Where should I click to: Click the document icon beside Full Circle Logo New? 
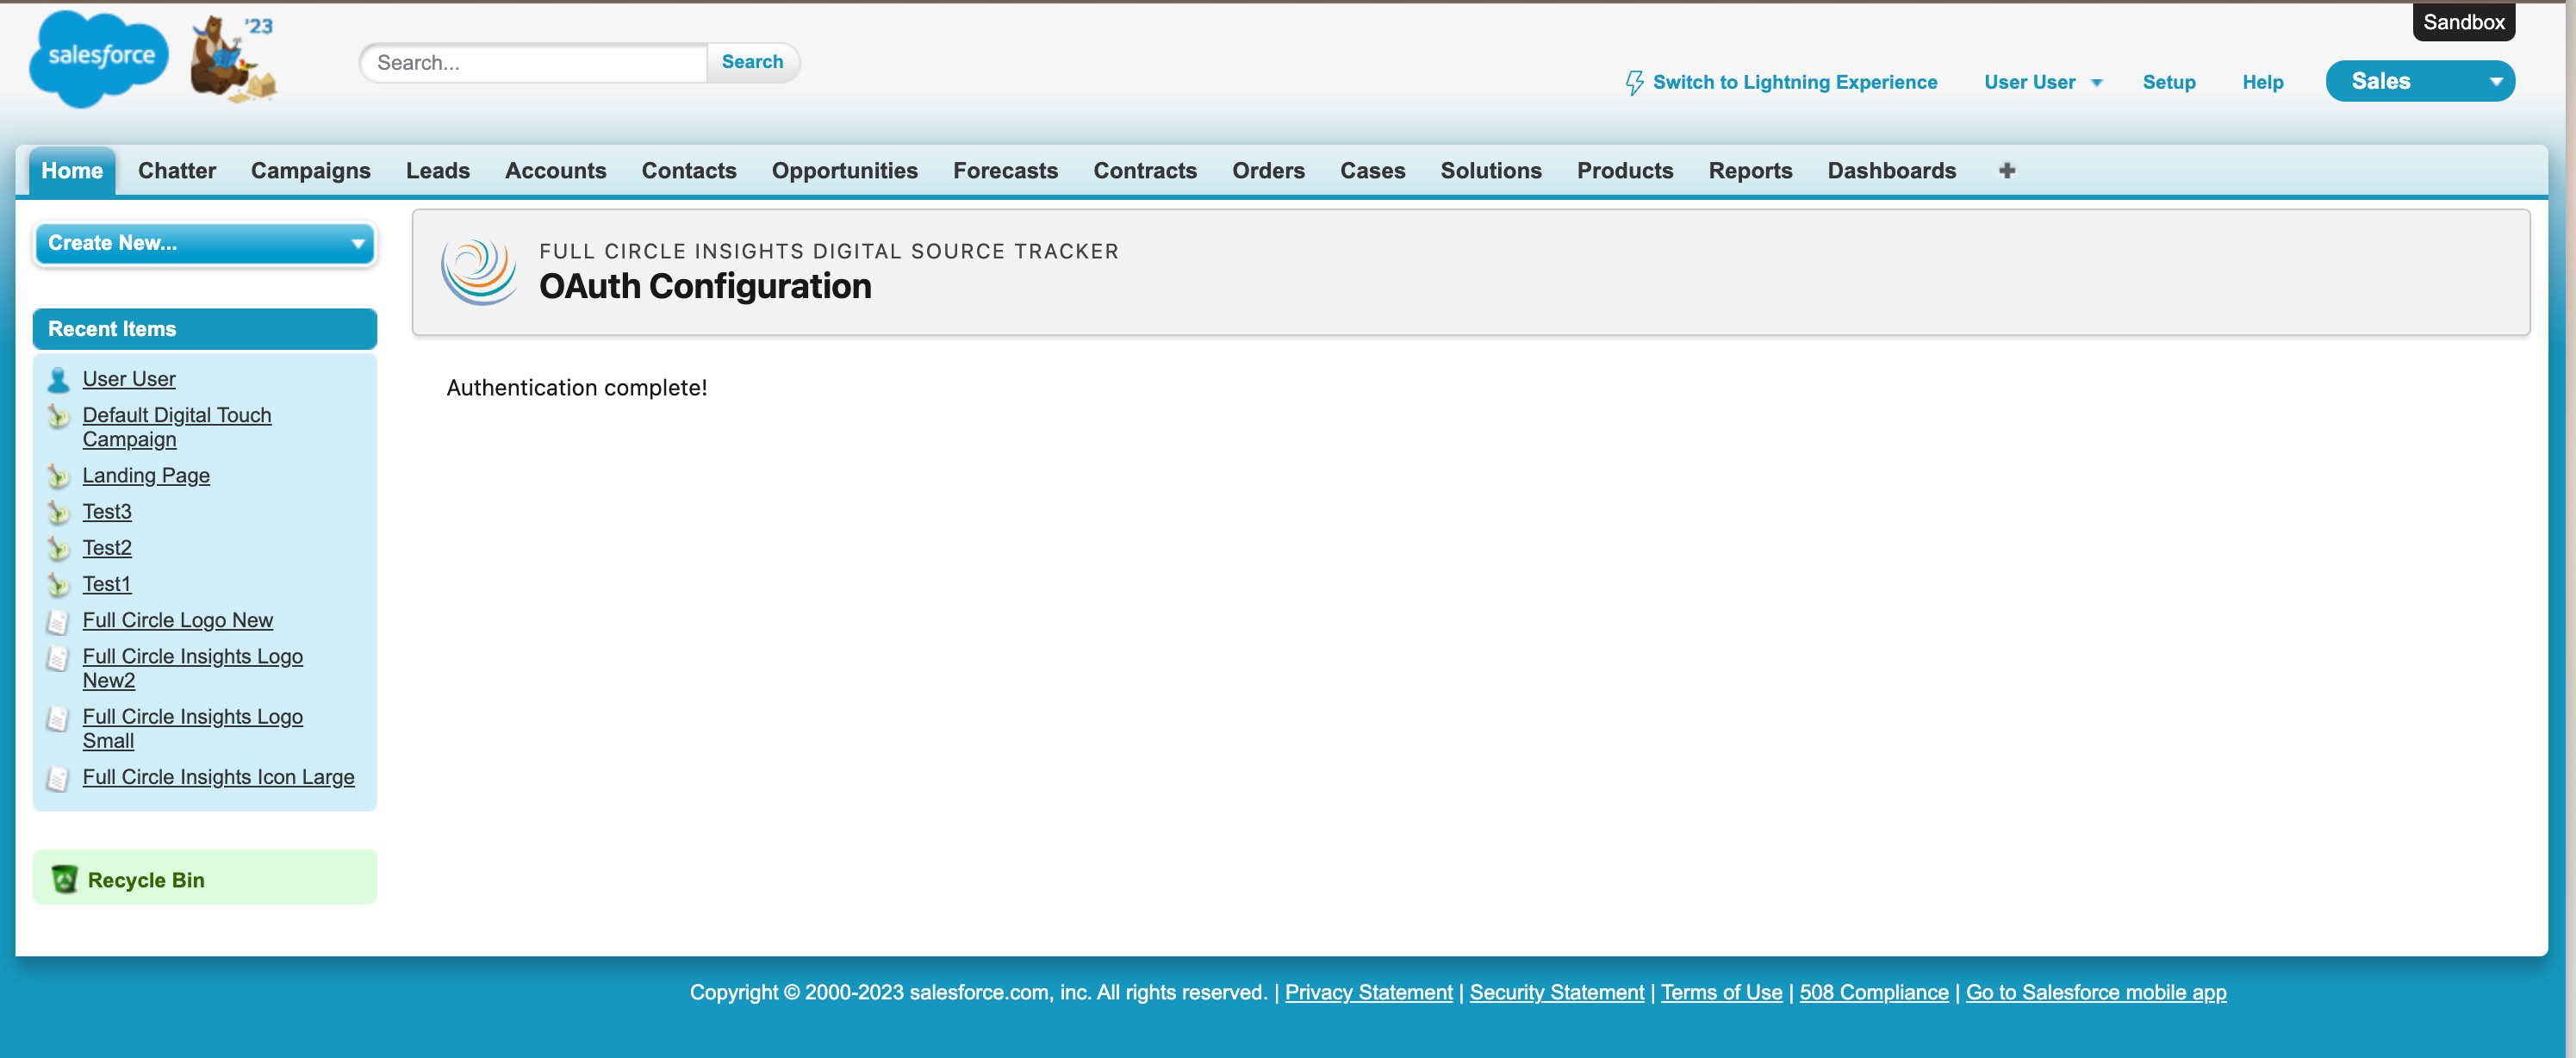click(58, 621)
